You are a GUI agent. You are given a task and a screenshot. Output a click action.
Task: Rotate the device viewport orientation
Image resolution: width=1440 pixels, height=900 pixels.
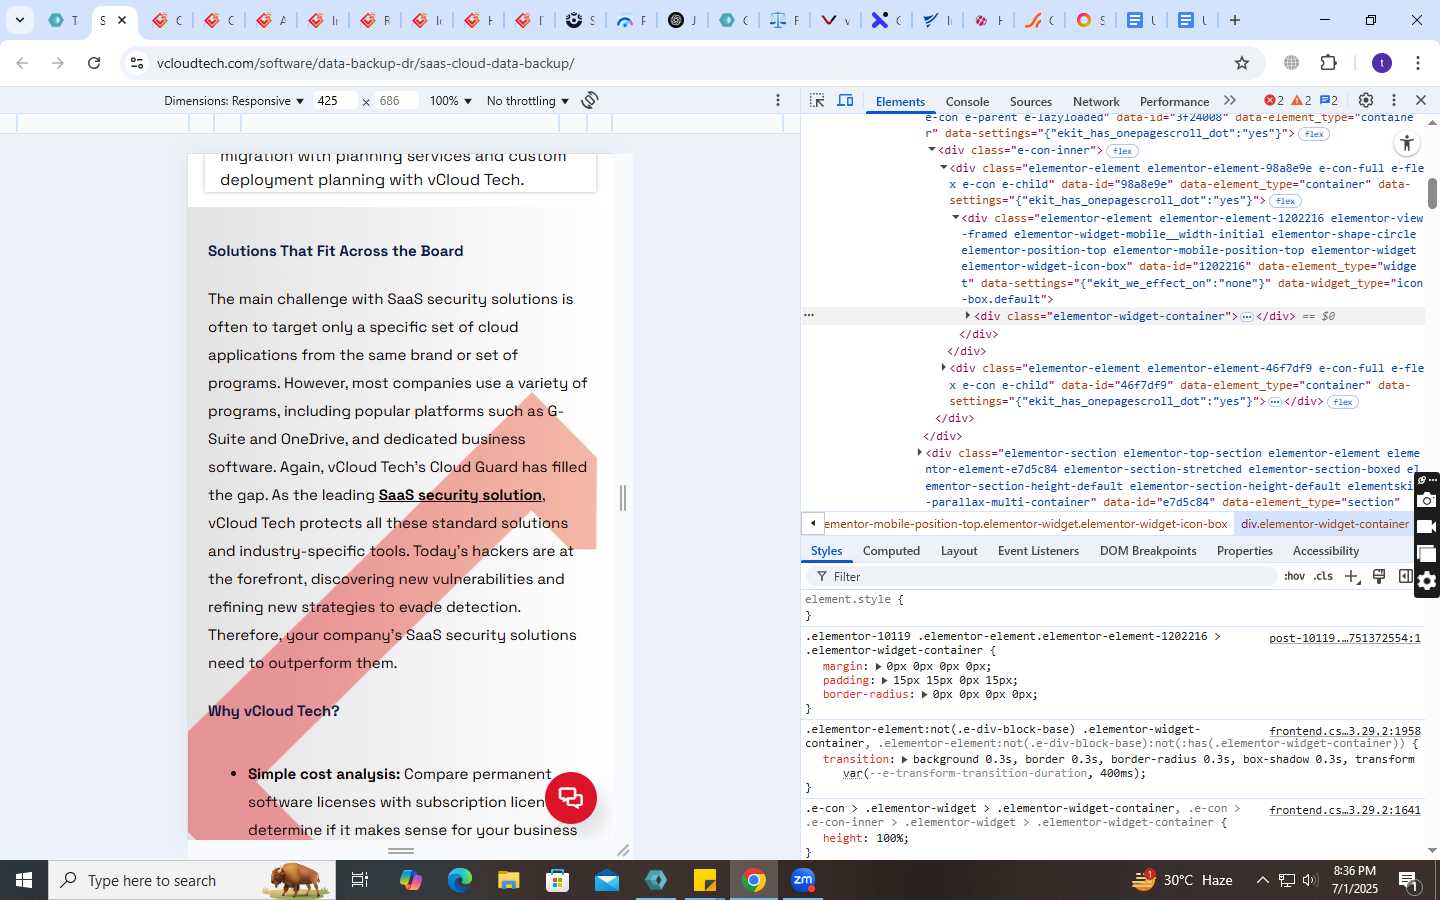590,100
